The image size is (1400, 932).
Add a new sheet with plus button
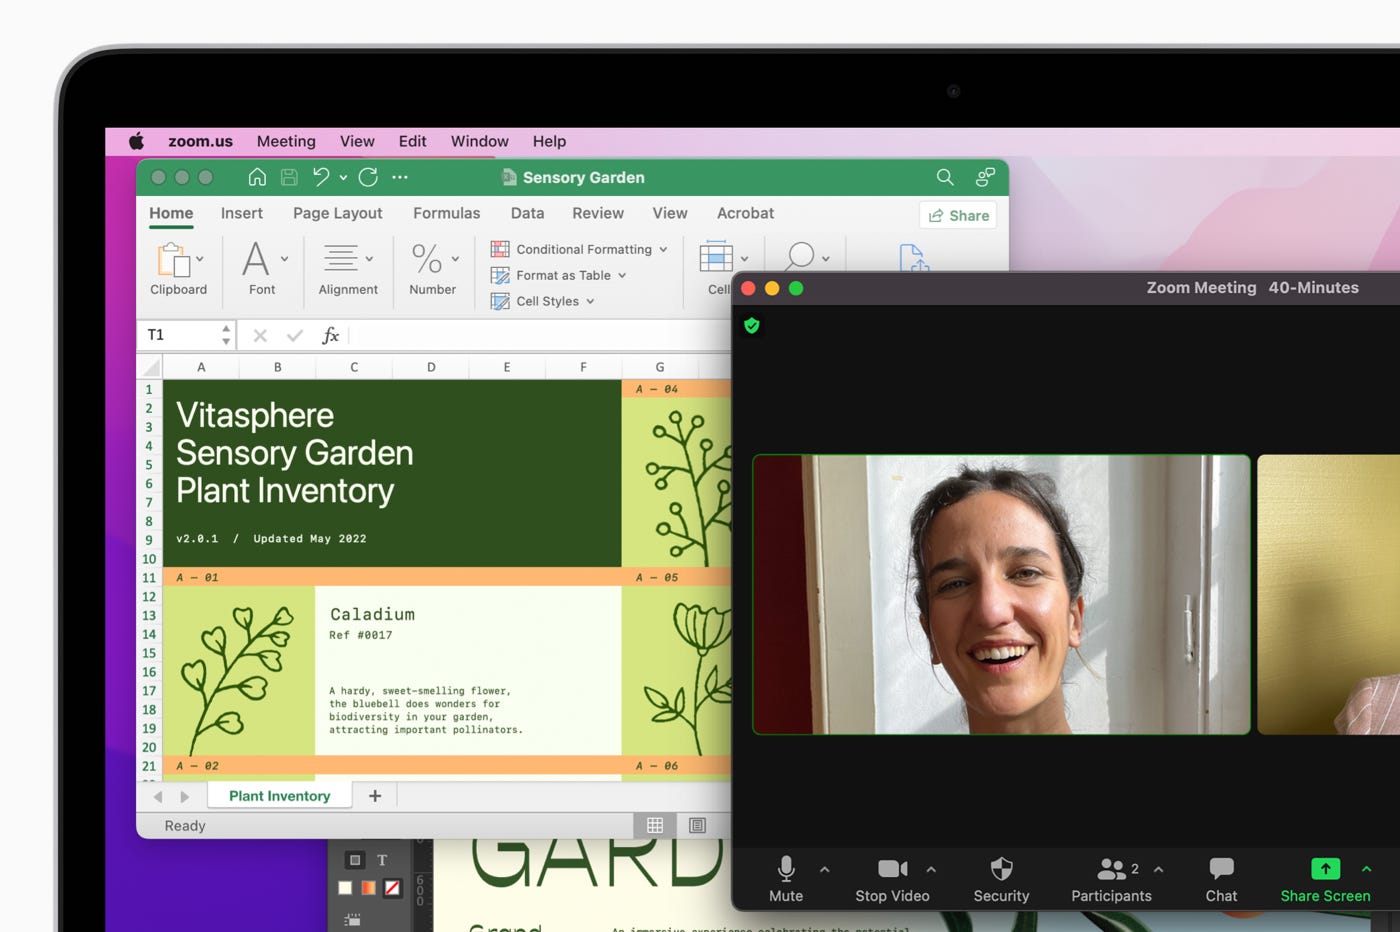(x=375, y=796)
